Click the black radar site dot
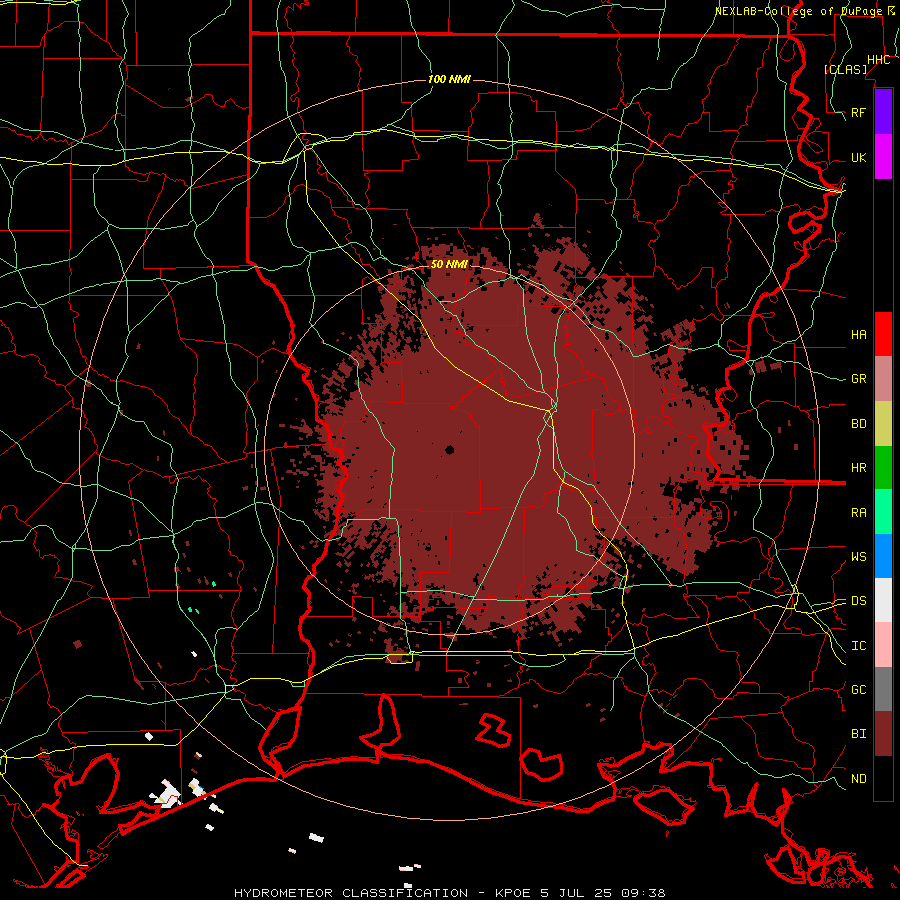This screenshot has width=900, height=900. 449,450
